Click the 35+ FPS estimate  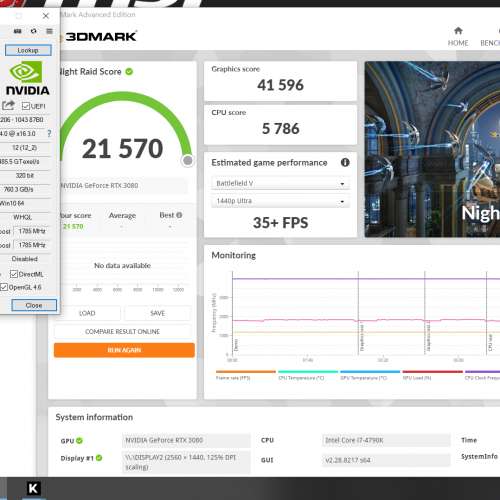point(280,223)
